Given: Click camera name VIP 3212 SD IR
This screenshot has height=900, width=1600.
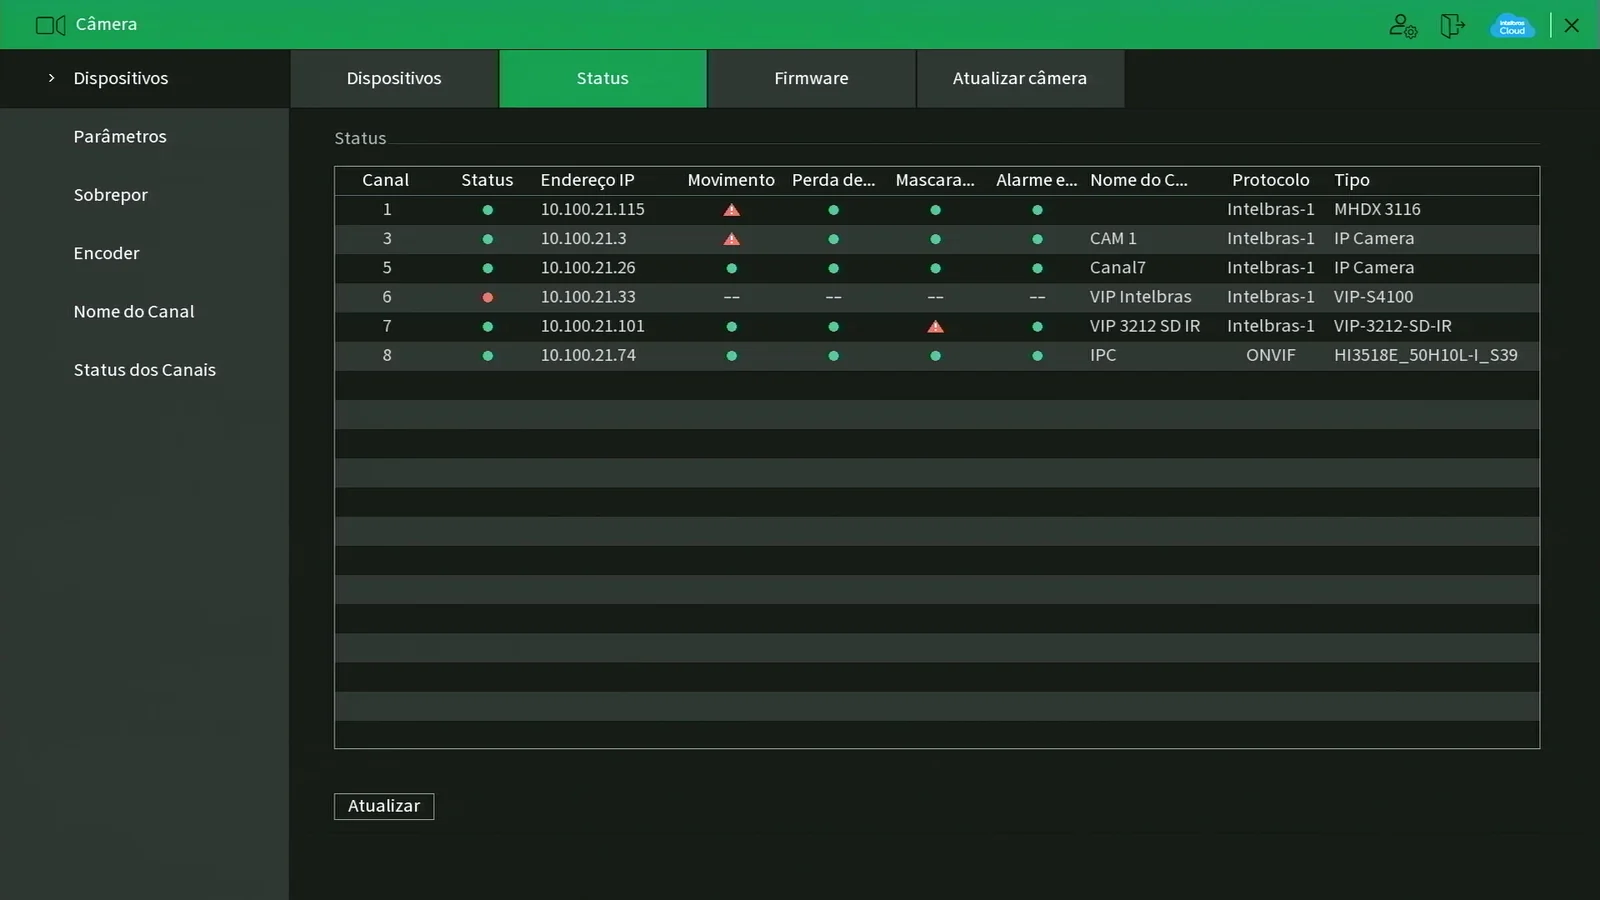Looking at the screenshot, I should [x=1145, y=326].
